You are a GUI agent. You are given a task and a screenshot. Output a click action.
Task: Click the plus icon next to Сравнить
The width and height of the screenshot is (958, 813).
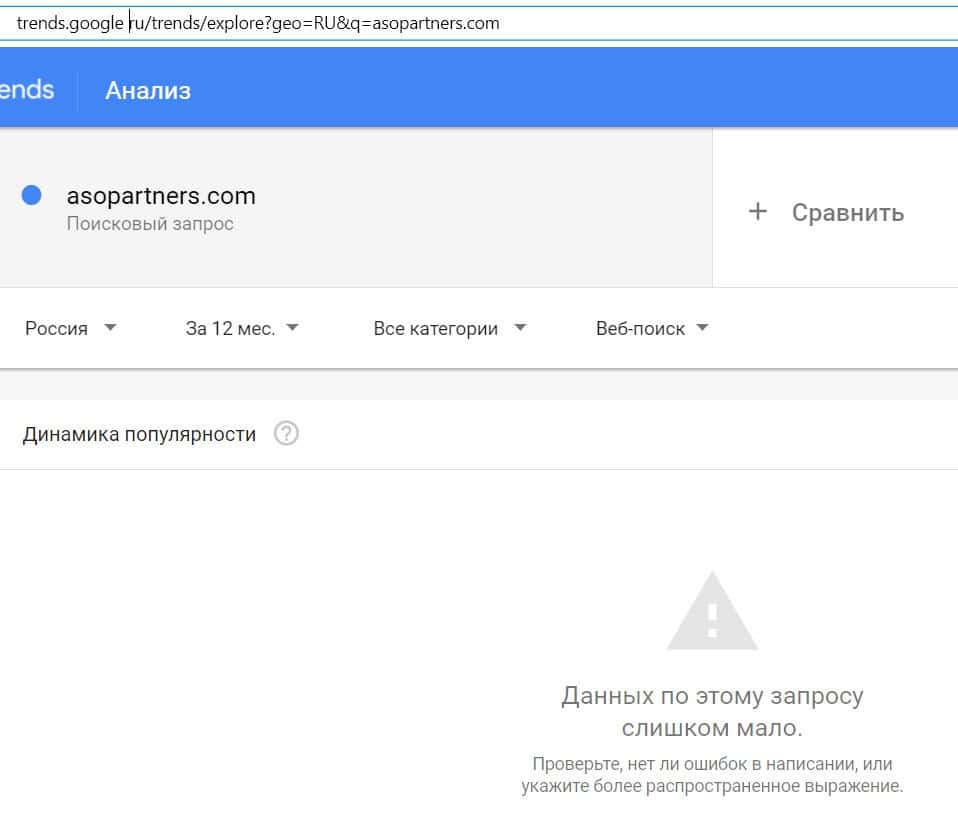click(x=758, y=212)
